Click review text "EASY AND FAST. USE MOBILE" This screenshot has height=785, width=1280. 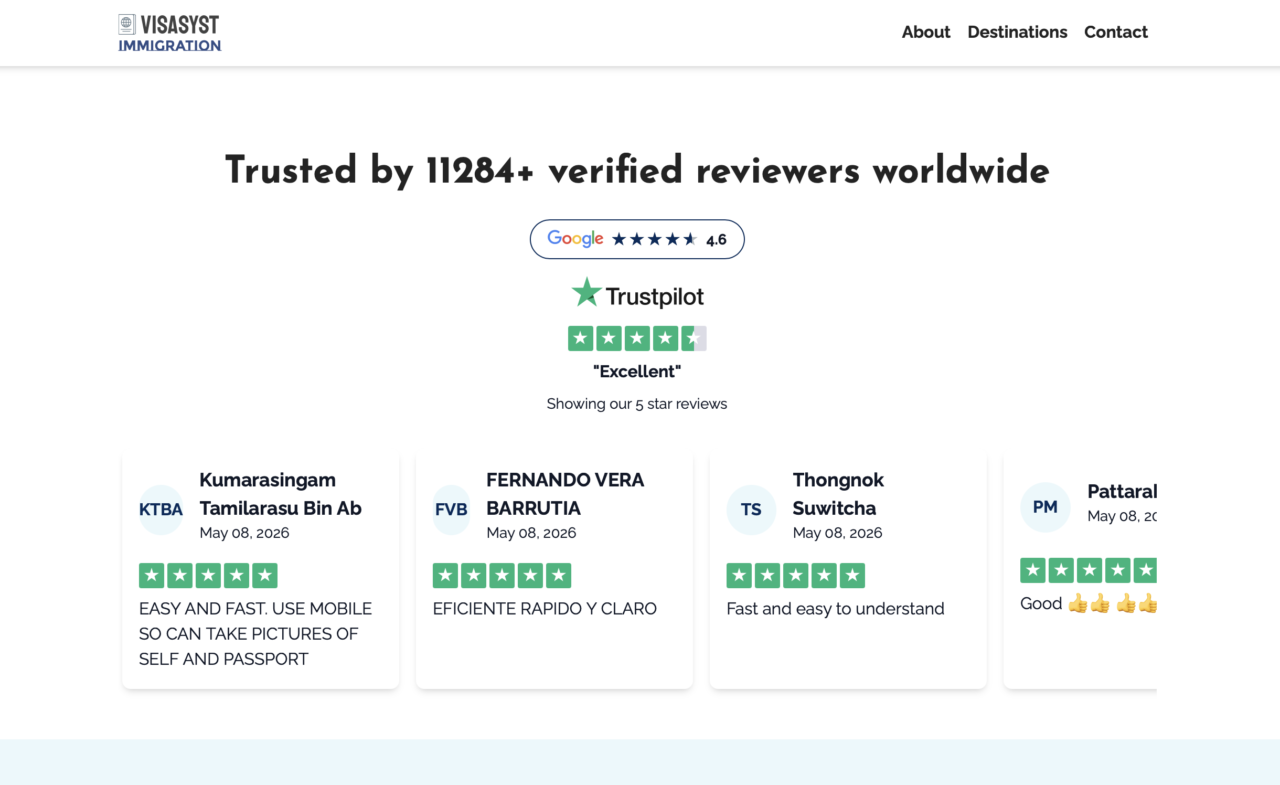pyautogui.click(x=255, y=609)
